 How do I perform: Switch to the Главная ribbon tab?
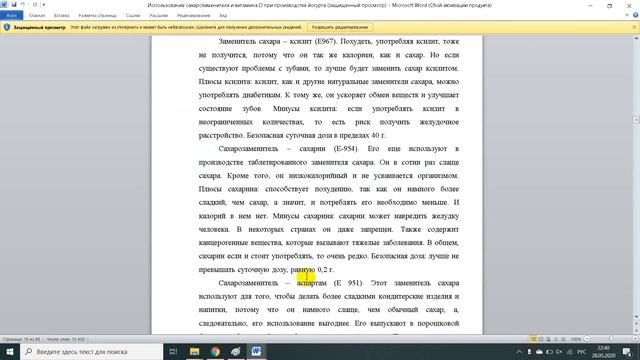point(37,16)
